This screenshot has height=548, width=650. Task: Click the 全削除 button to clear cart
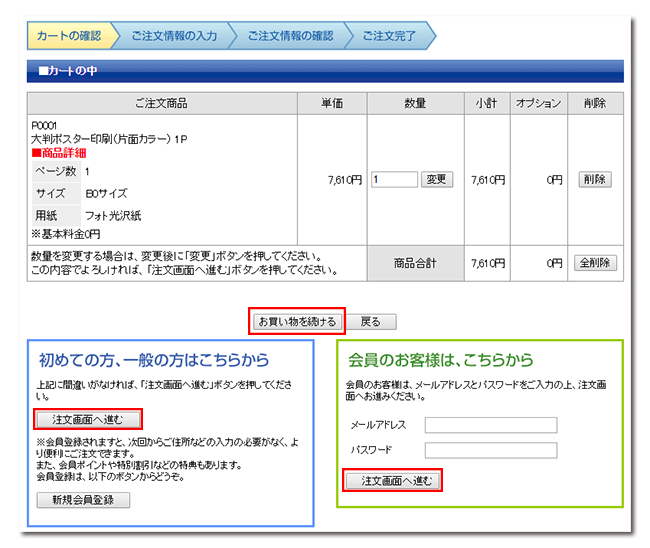(595, 263)
